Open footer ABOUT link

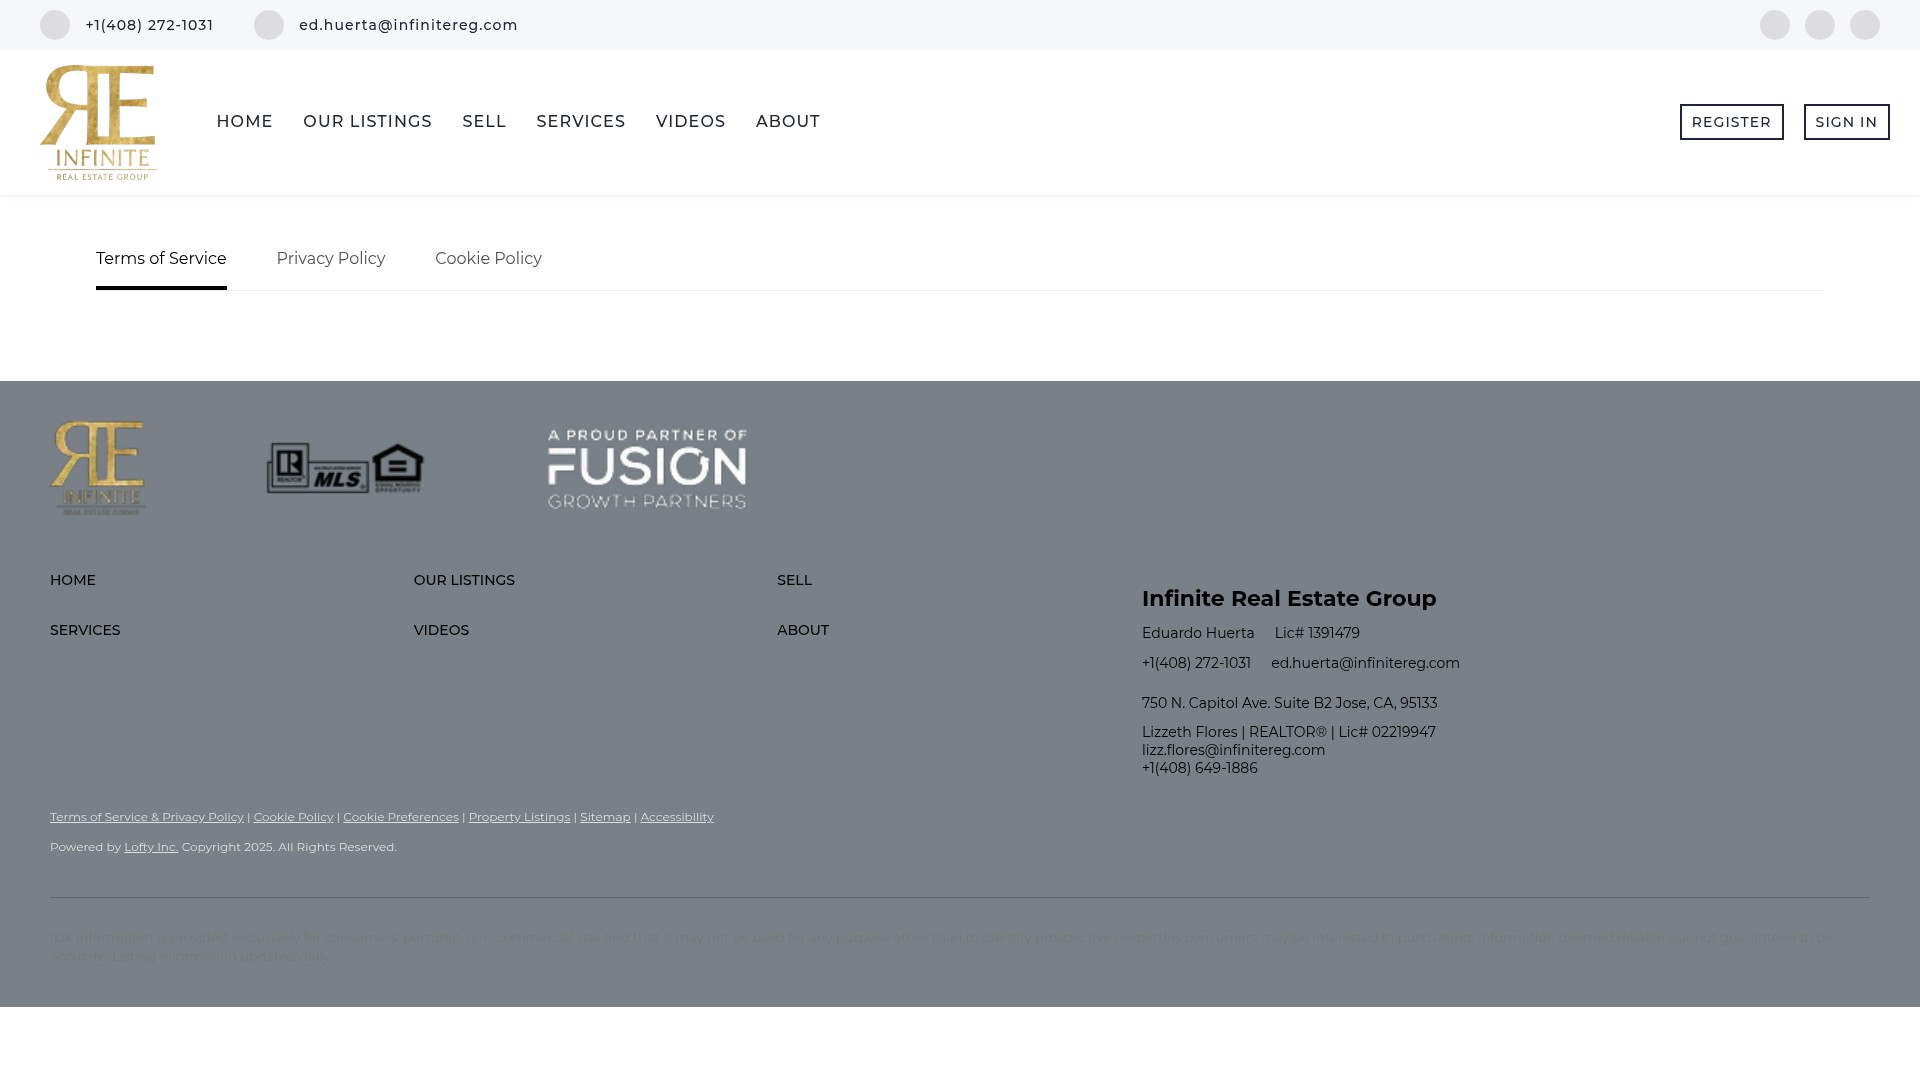(803, 630)
